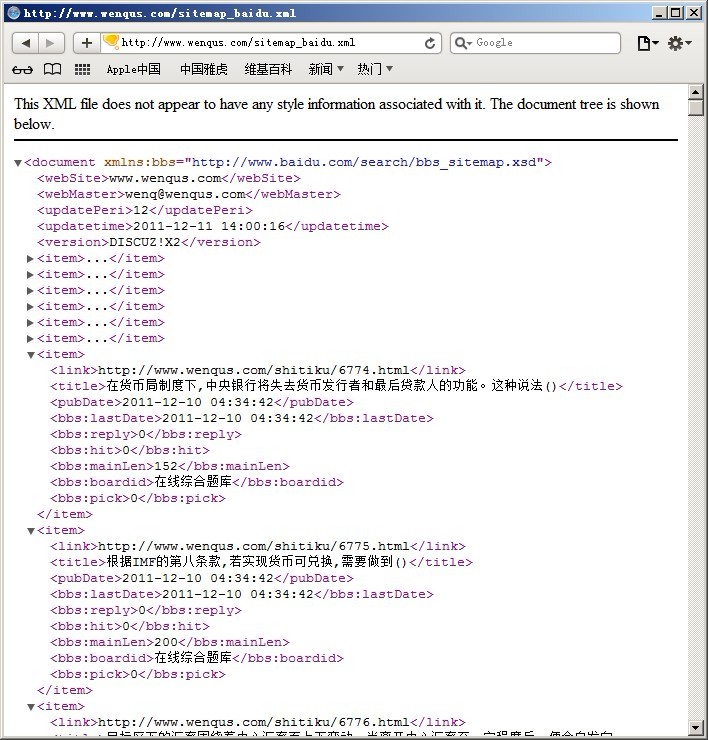Expand the first collapsed item node
Screen dimensions: 708x740
click(x=31, y=258)
